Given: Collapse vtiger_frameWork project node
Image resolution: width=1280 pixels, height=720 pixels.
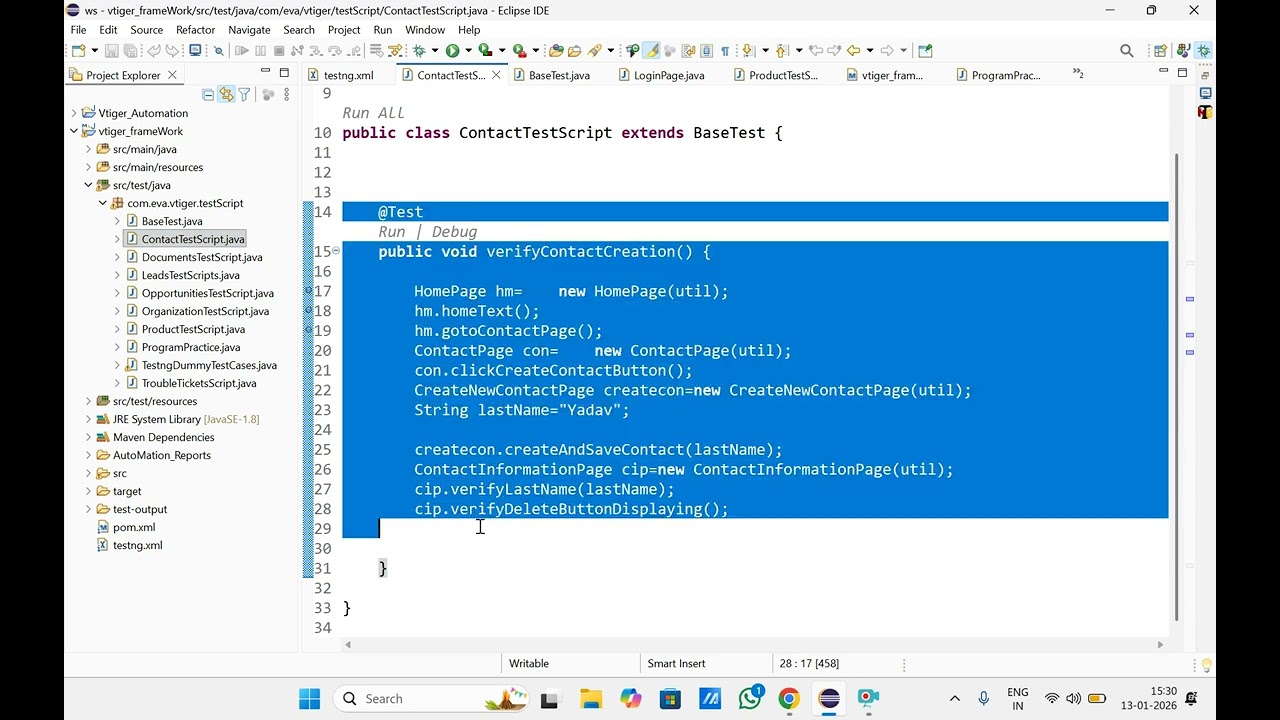Looking at the screenshot, I should coord(74,131).
